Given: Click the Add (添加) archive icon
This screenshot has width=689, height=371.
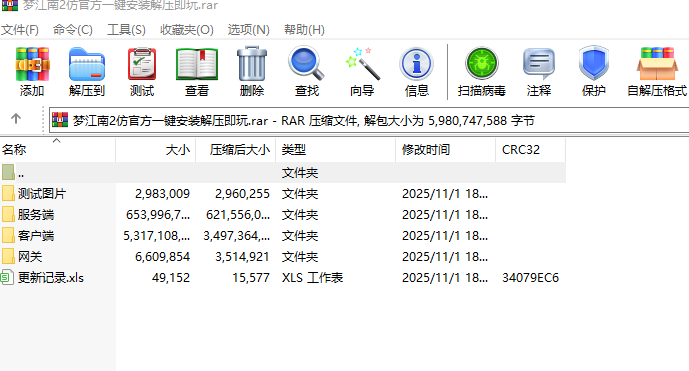Looking at the screenshot, I should (x=32, y=64).
